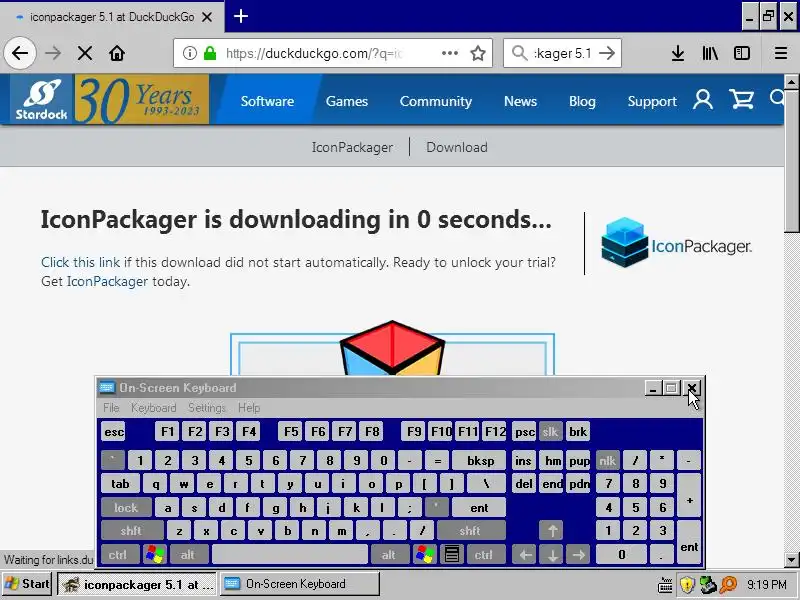Toggle the left alt key
This screenshot has width=800, height=600.
188,554
